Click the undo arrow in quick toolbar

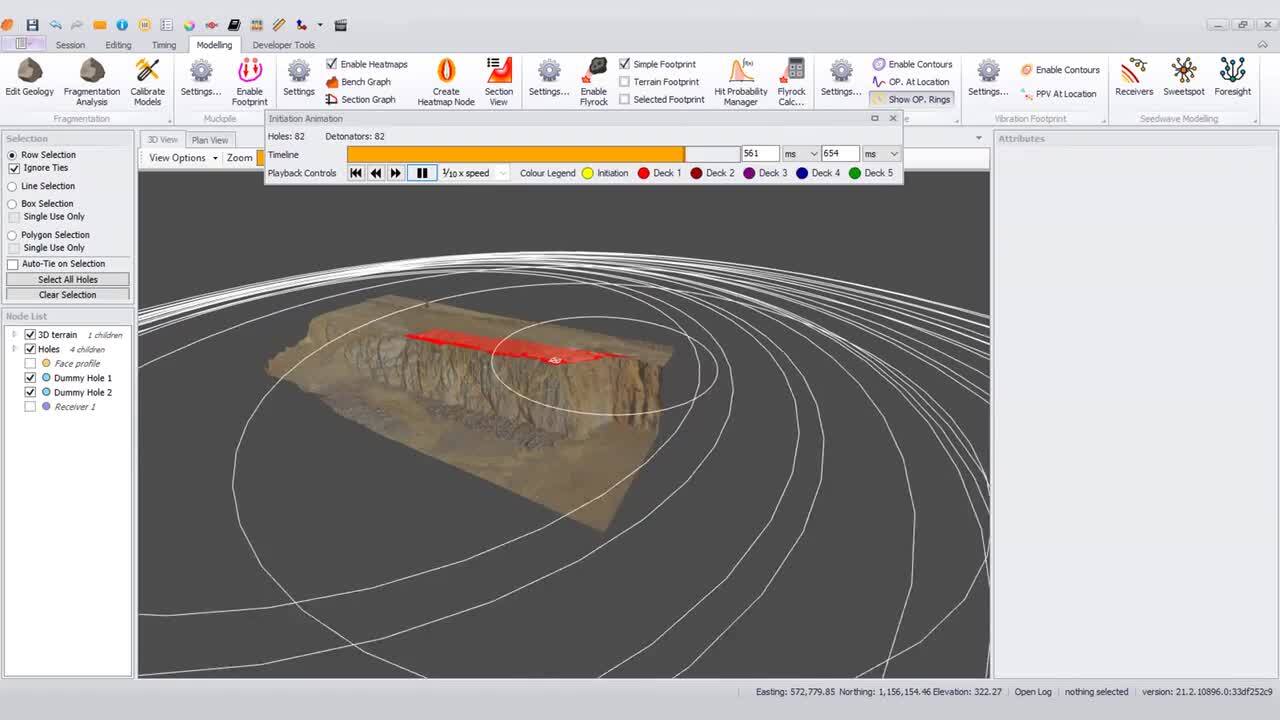click(55, 25)
